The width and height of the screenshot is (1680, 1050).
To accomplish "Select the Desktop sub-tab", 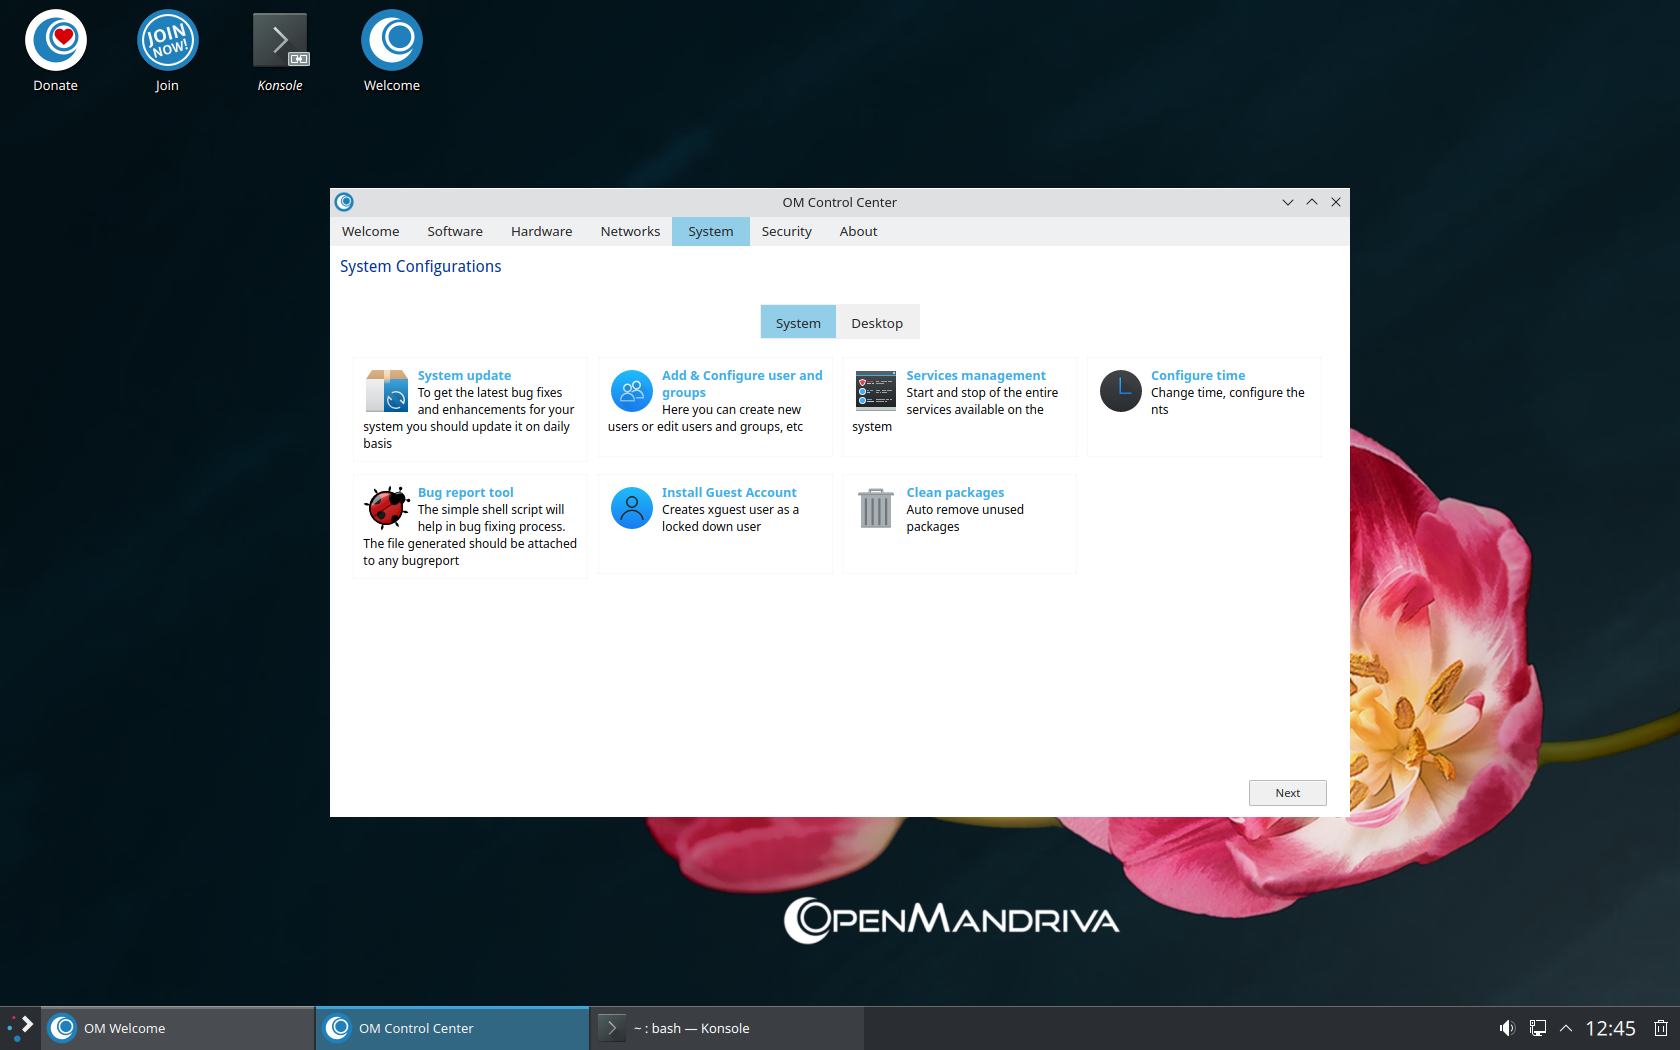I will pos(877,323).
